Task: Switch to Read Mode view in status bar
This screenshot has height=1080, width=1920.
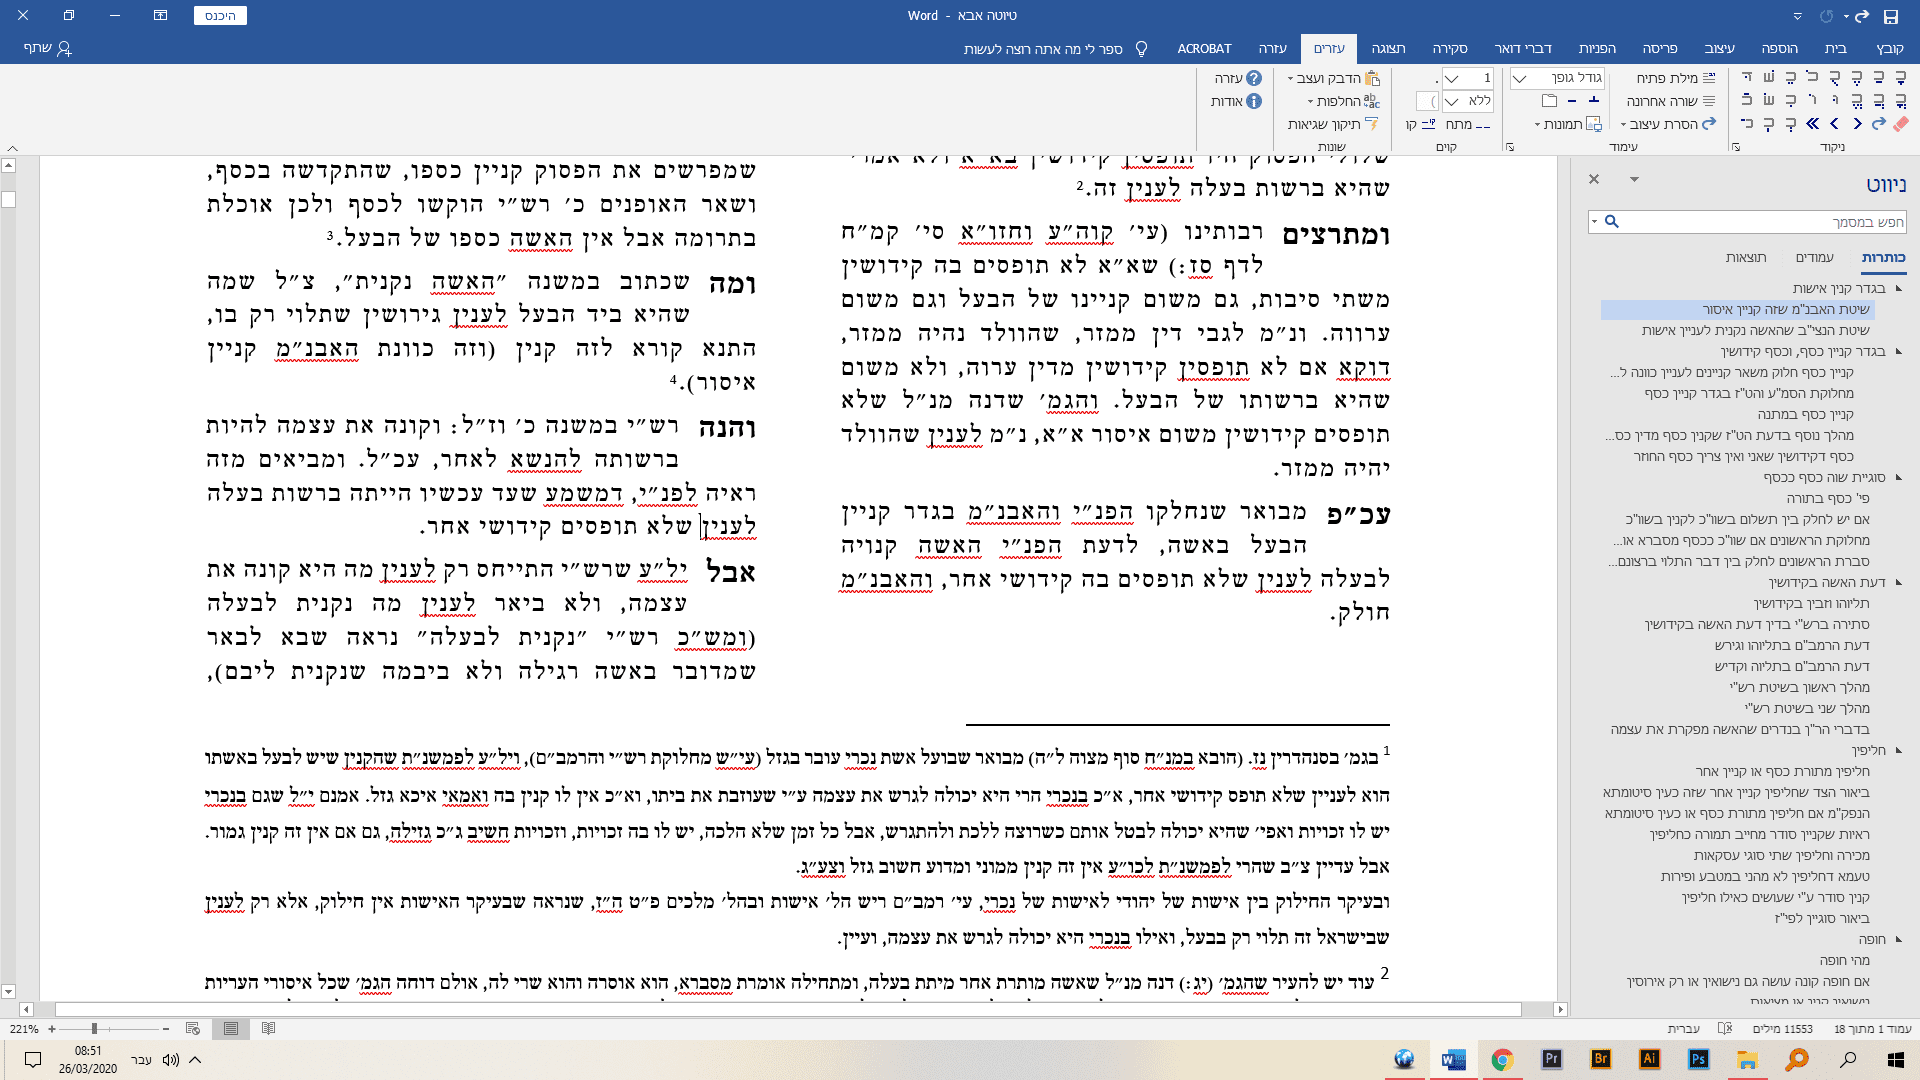Action: (x=268, y=1028)
